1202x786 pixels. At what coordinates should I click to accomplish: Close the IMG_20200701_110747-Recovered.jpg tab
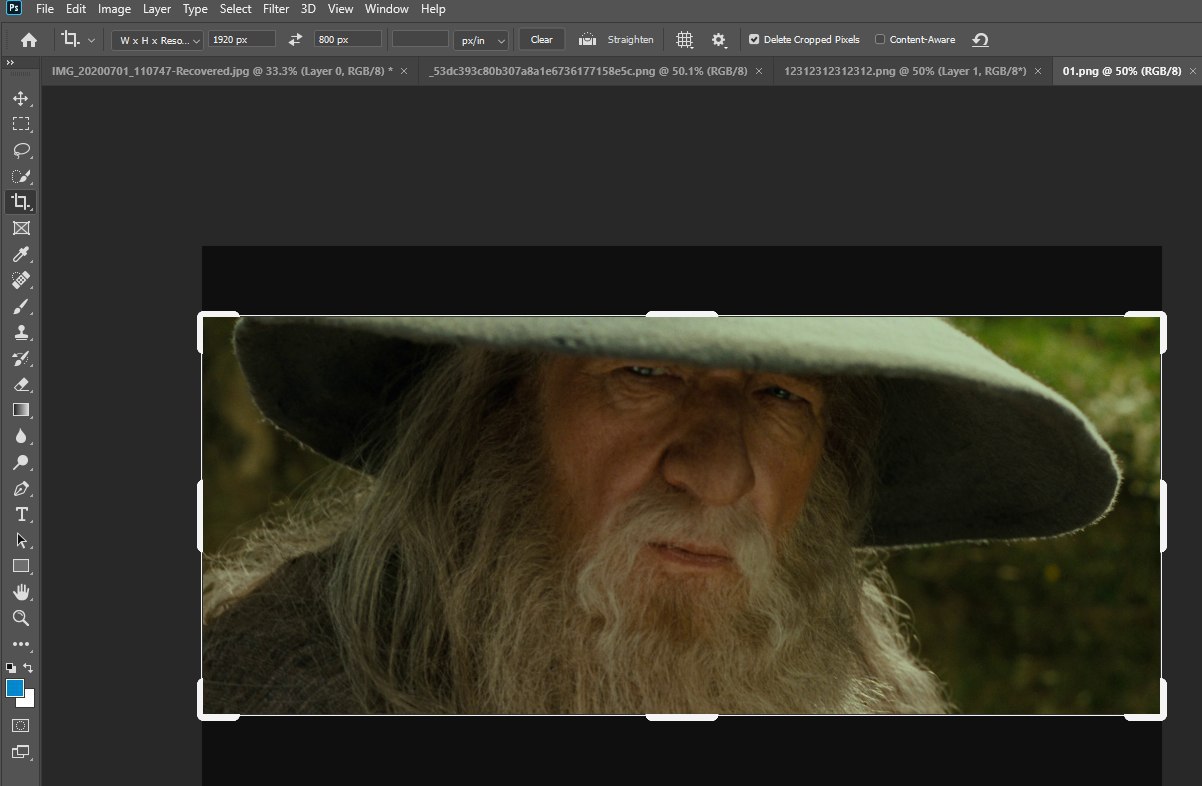[404, 71]
